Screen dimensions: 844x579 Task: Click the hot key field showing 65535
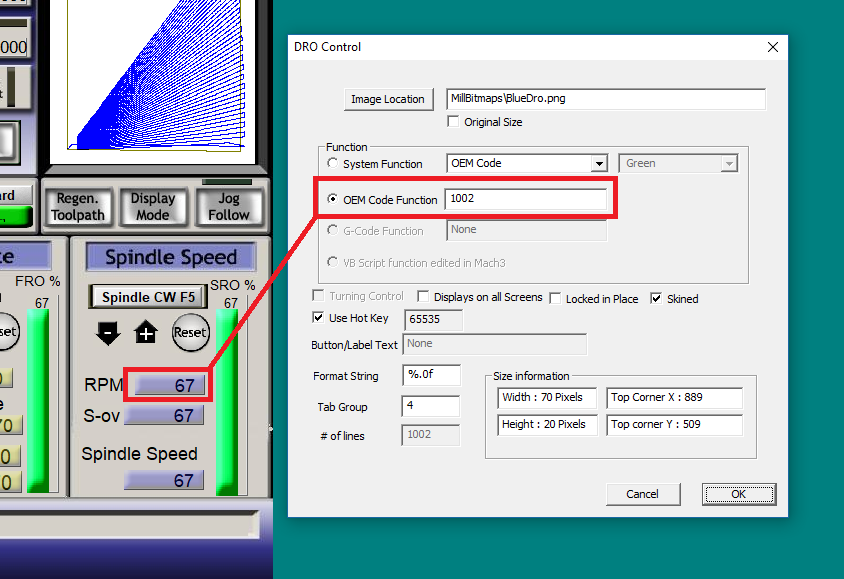pos(433,319)
